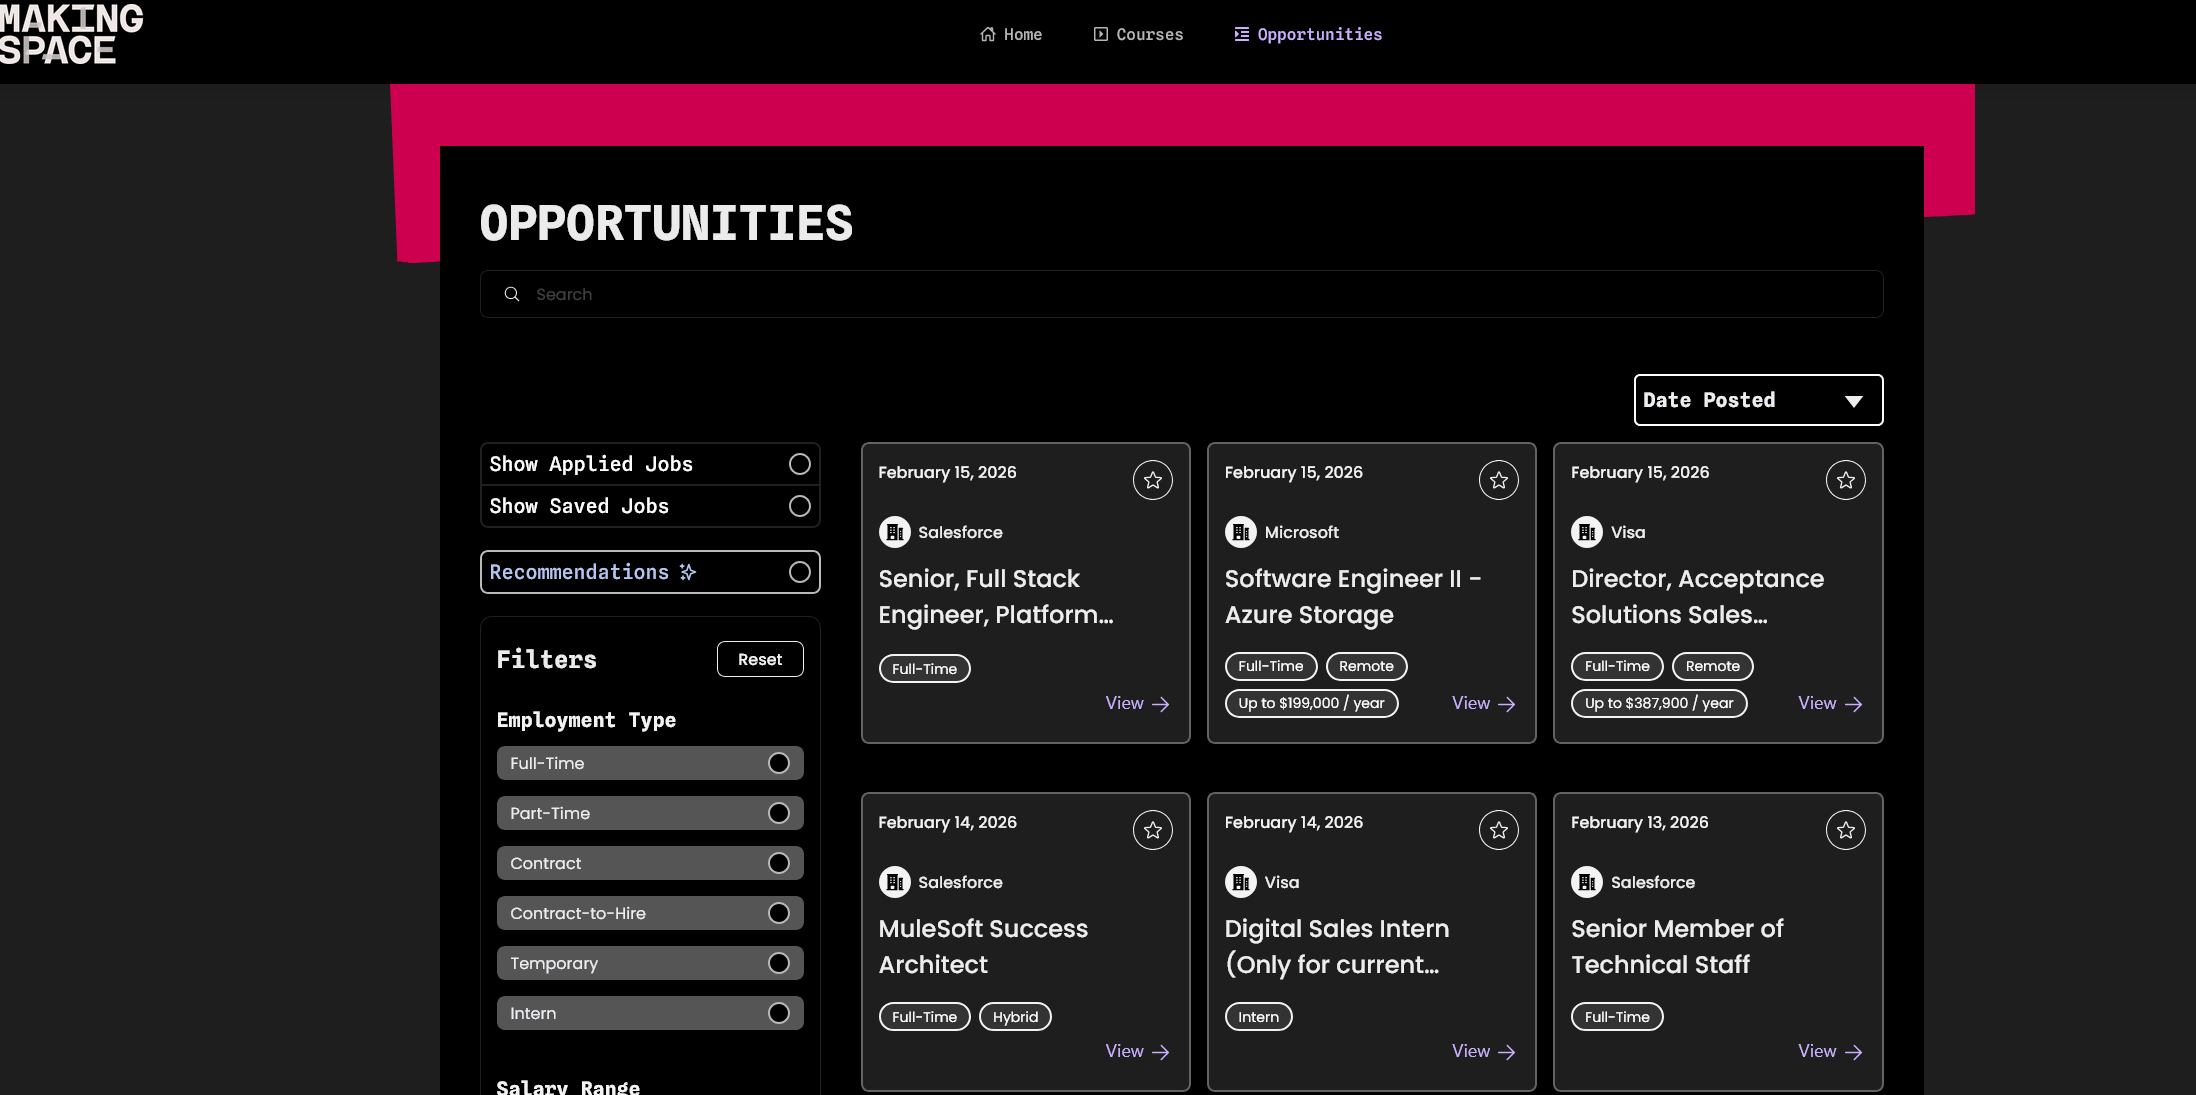Star the Visa Director Acceptance Solutions job
The image size is (2196, 1095).
click(1845, 481)
